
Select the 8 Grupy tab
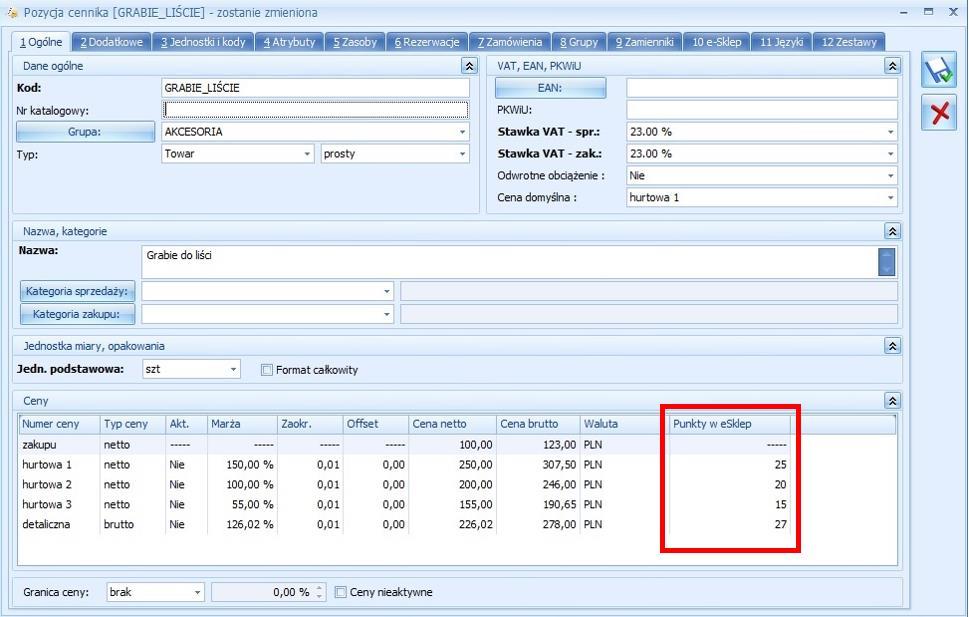[579, 42]
